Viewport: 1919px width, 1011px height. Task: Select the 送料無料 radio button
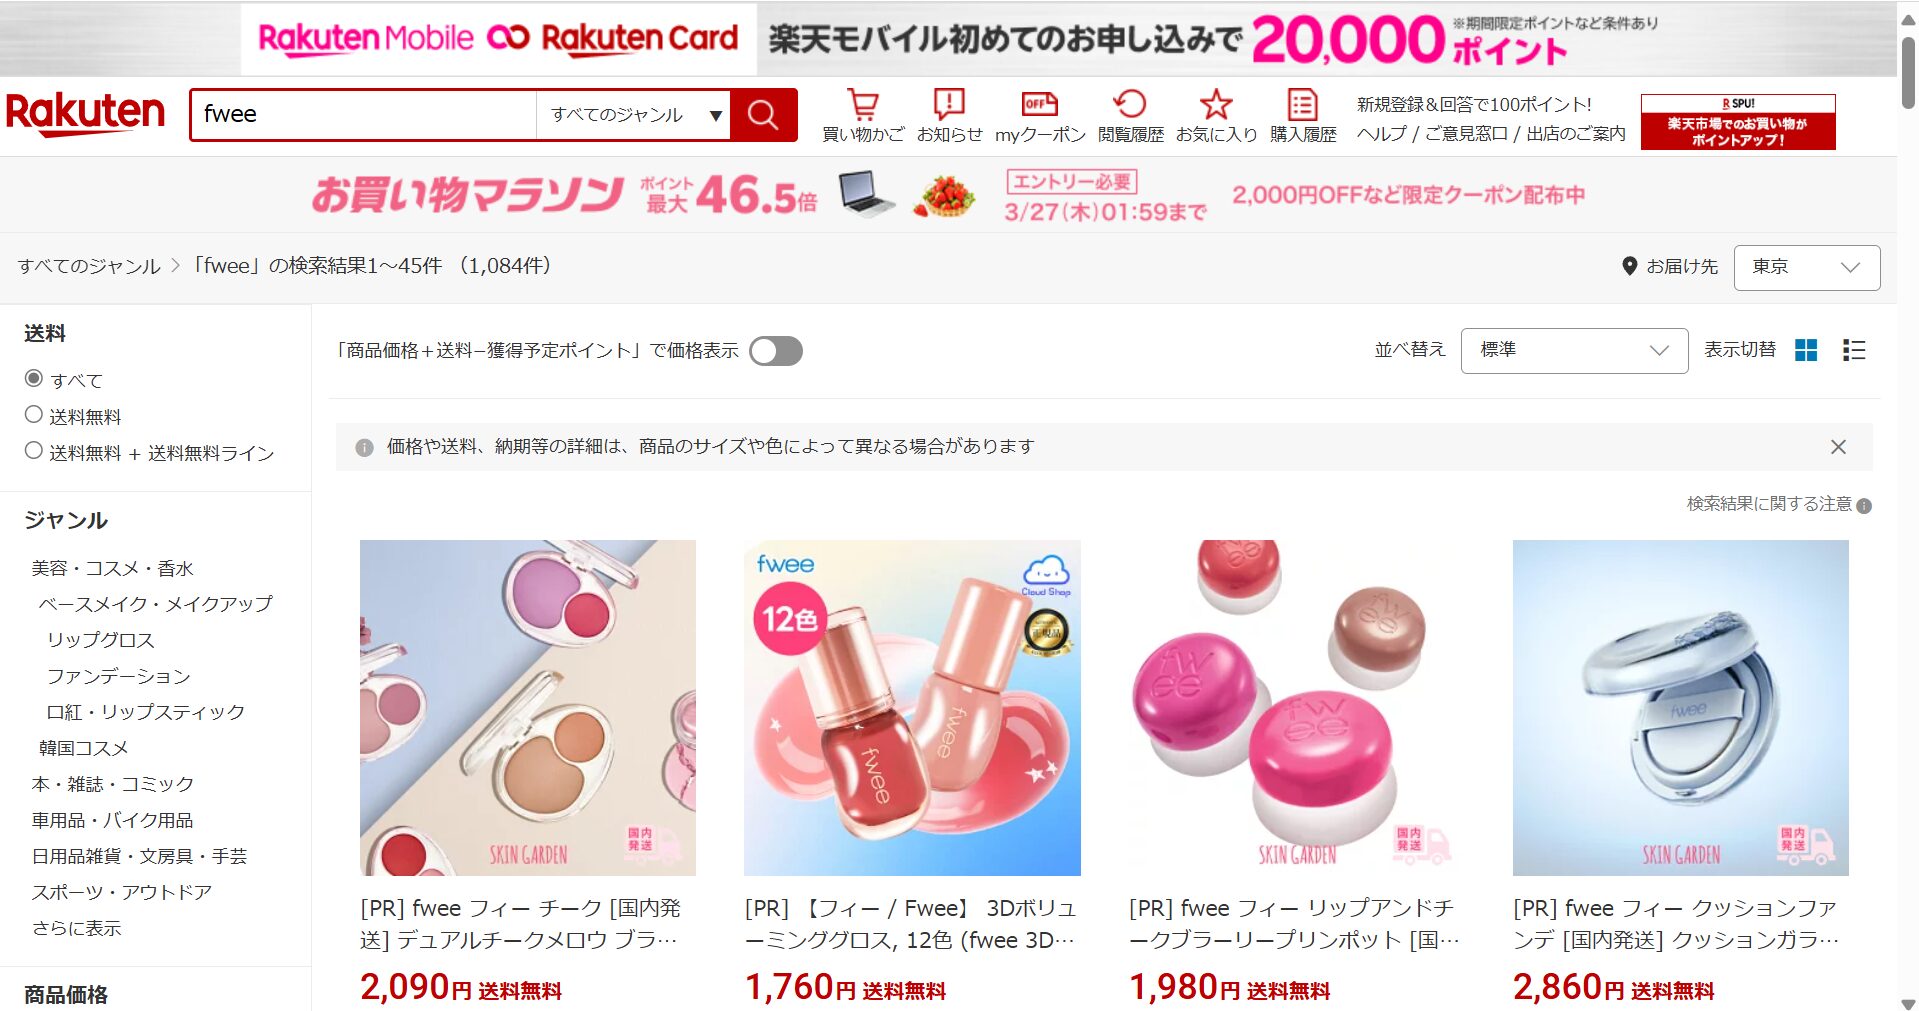click(34, 415)
